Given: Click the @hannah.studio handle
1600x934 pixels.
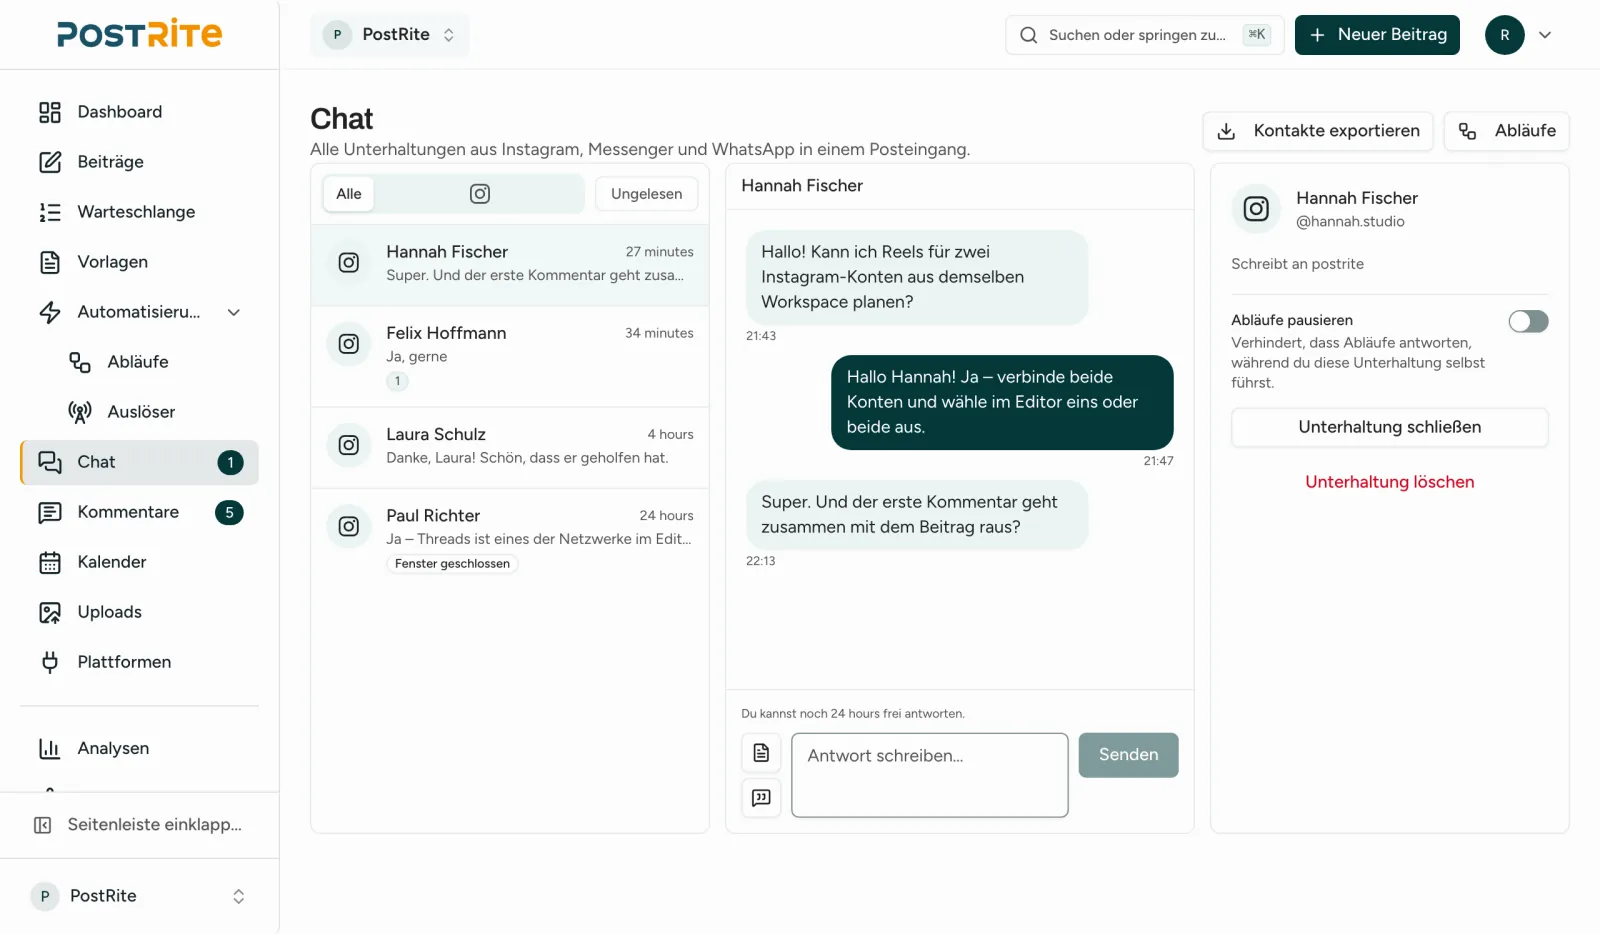Looking at the screenshot, I should pyautogui.click(x=1350, y=222).
